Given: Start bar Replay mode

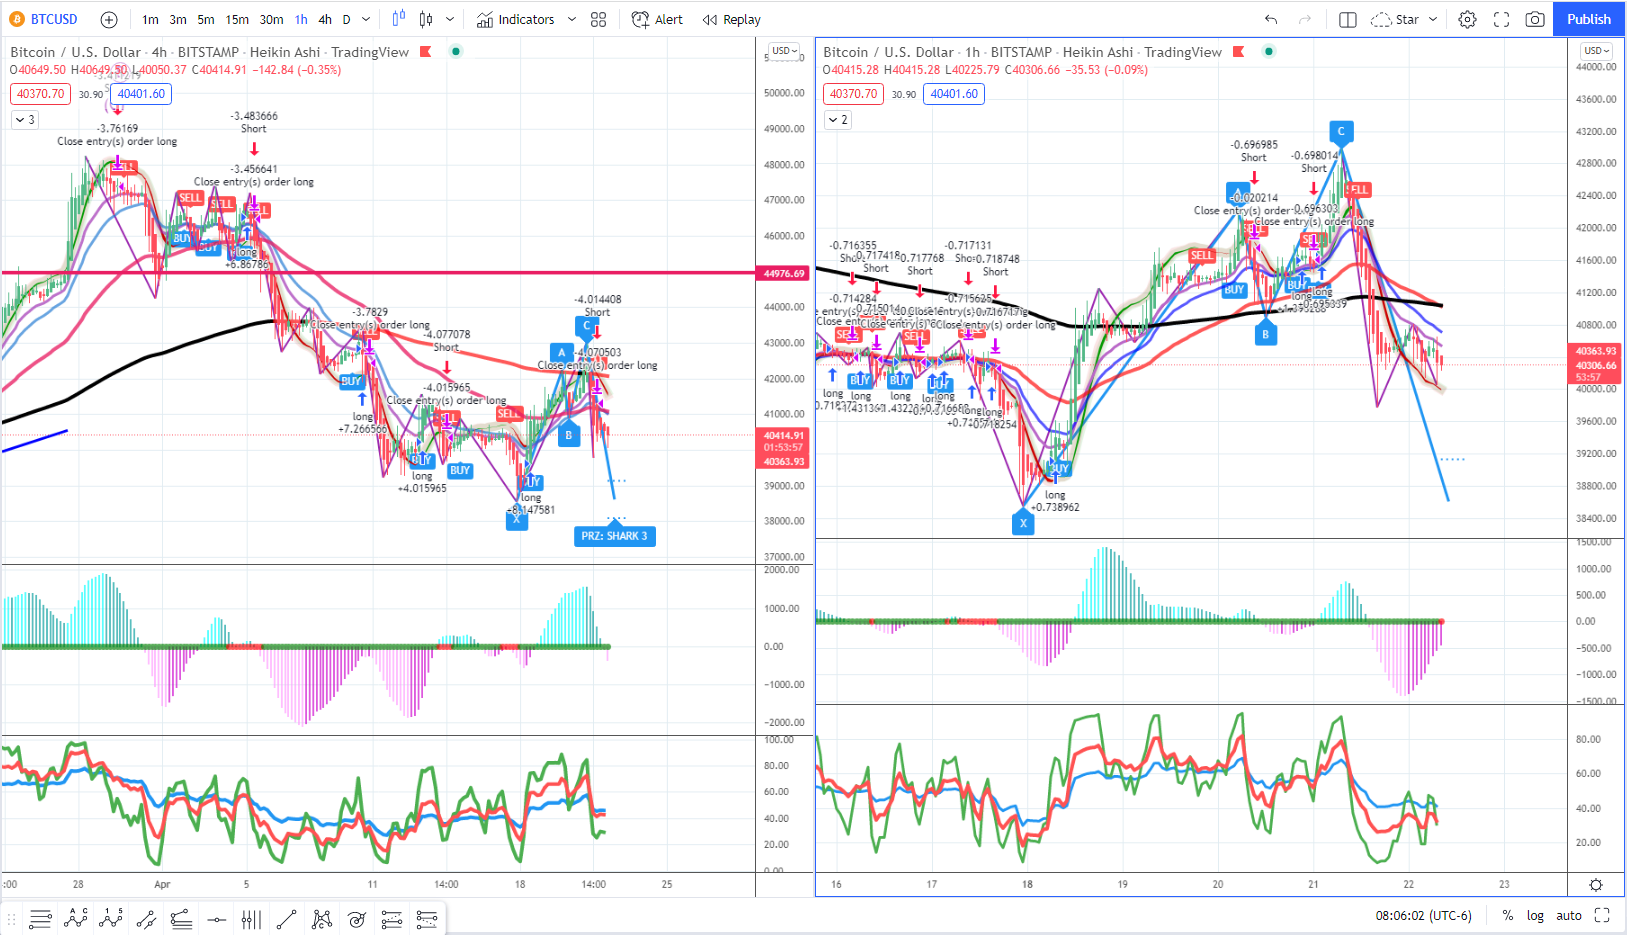Looking at the screenshot, I should 731,19.
